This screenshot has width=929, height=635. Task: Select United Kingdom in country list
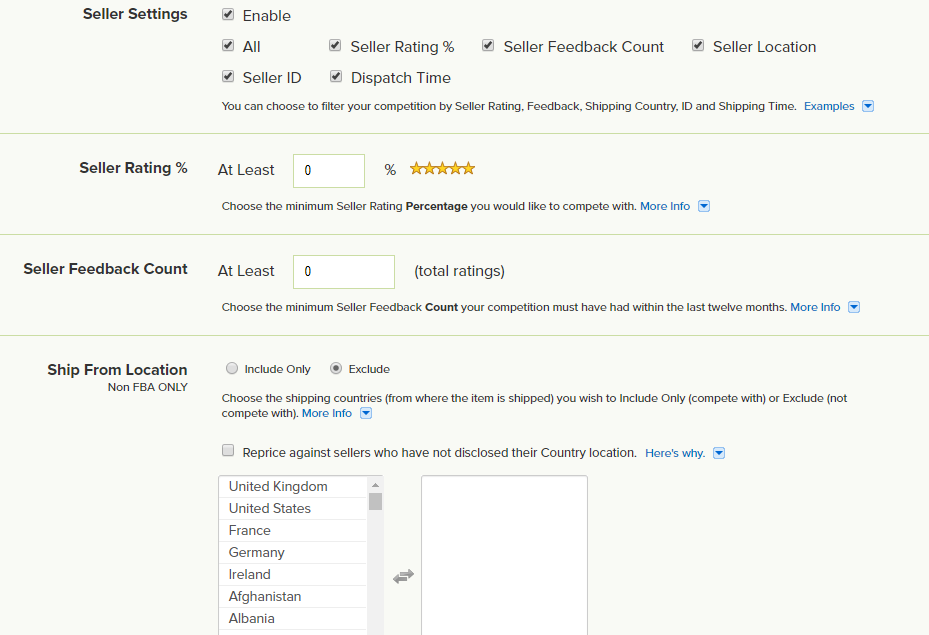pyautogui.click(x=278, y=486)
